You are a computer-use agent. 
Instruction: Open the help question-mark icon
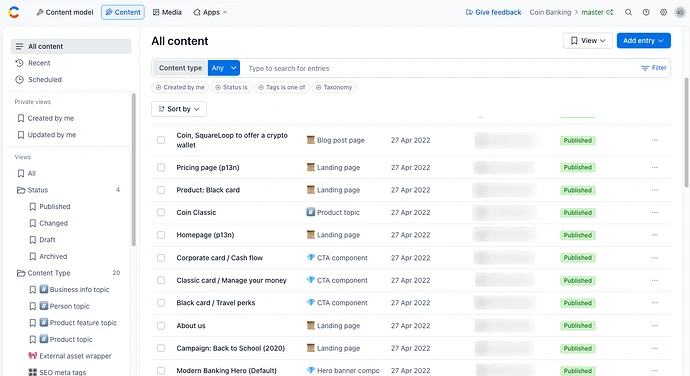646,12
